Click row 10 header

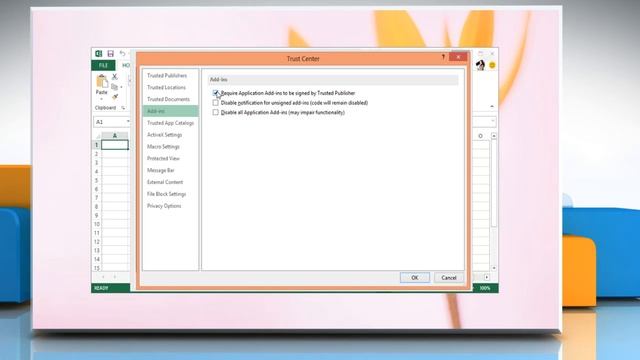[x=96, y=224]
